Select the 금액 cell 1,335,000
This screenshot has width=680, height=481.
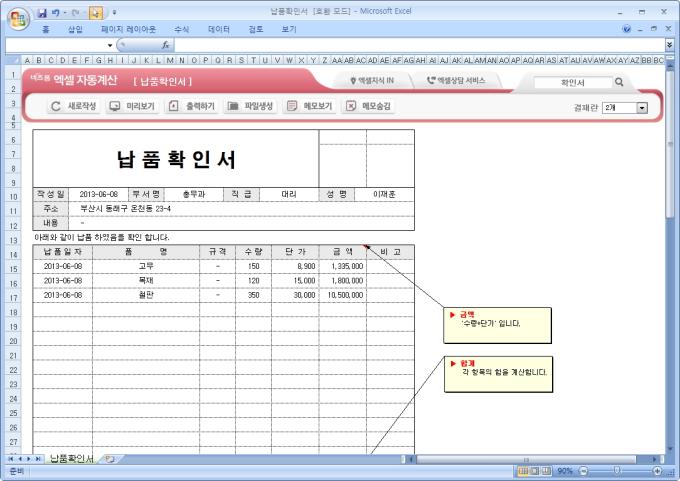(x=343, y=266)
